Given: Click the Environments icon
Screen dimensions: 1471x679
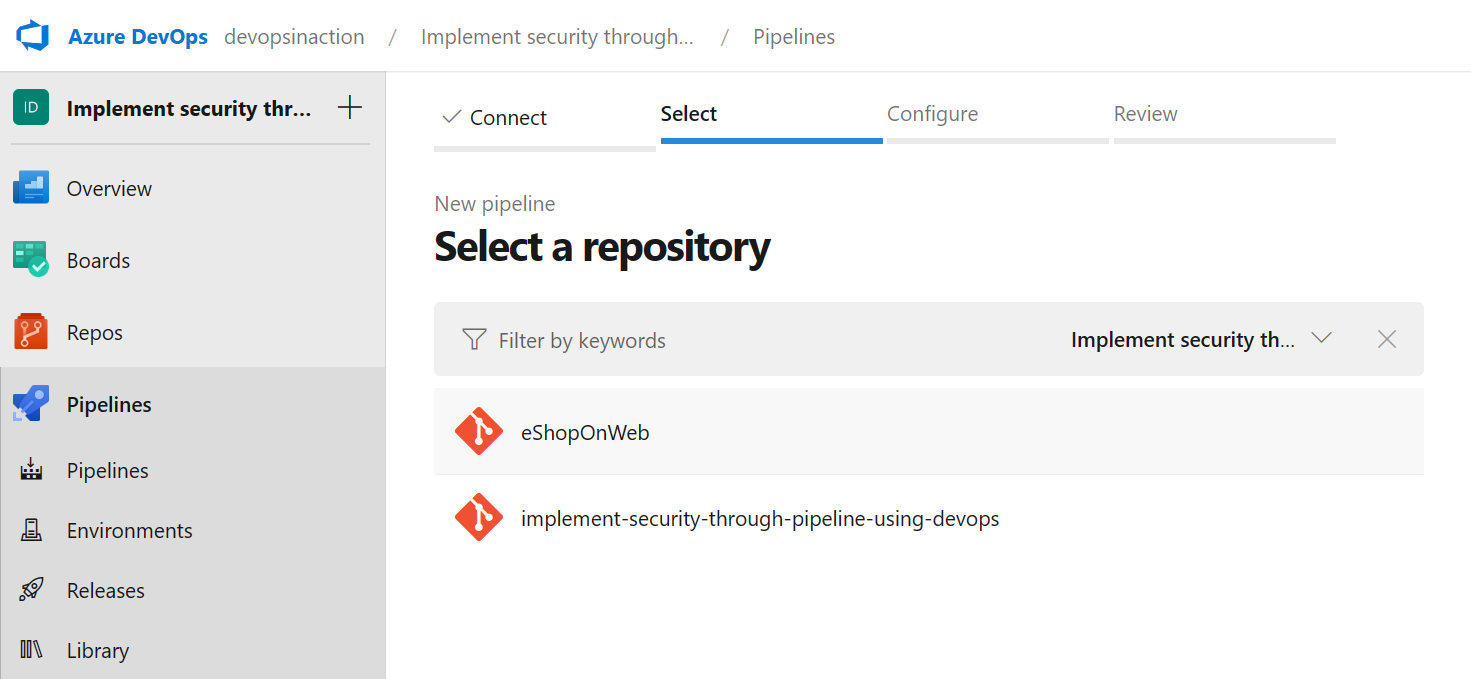Looking at the screenshot, I should 31,530.
